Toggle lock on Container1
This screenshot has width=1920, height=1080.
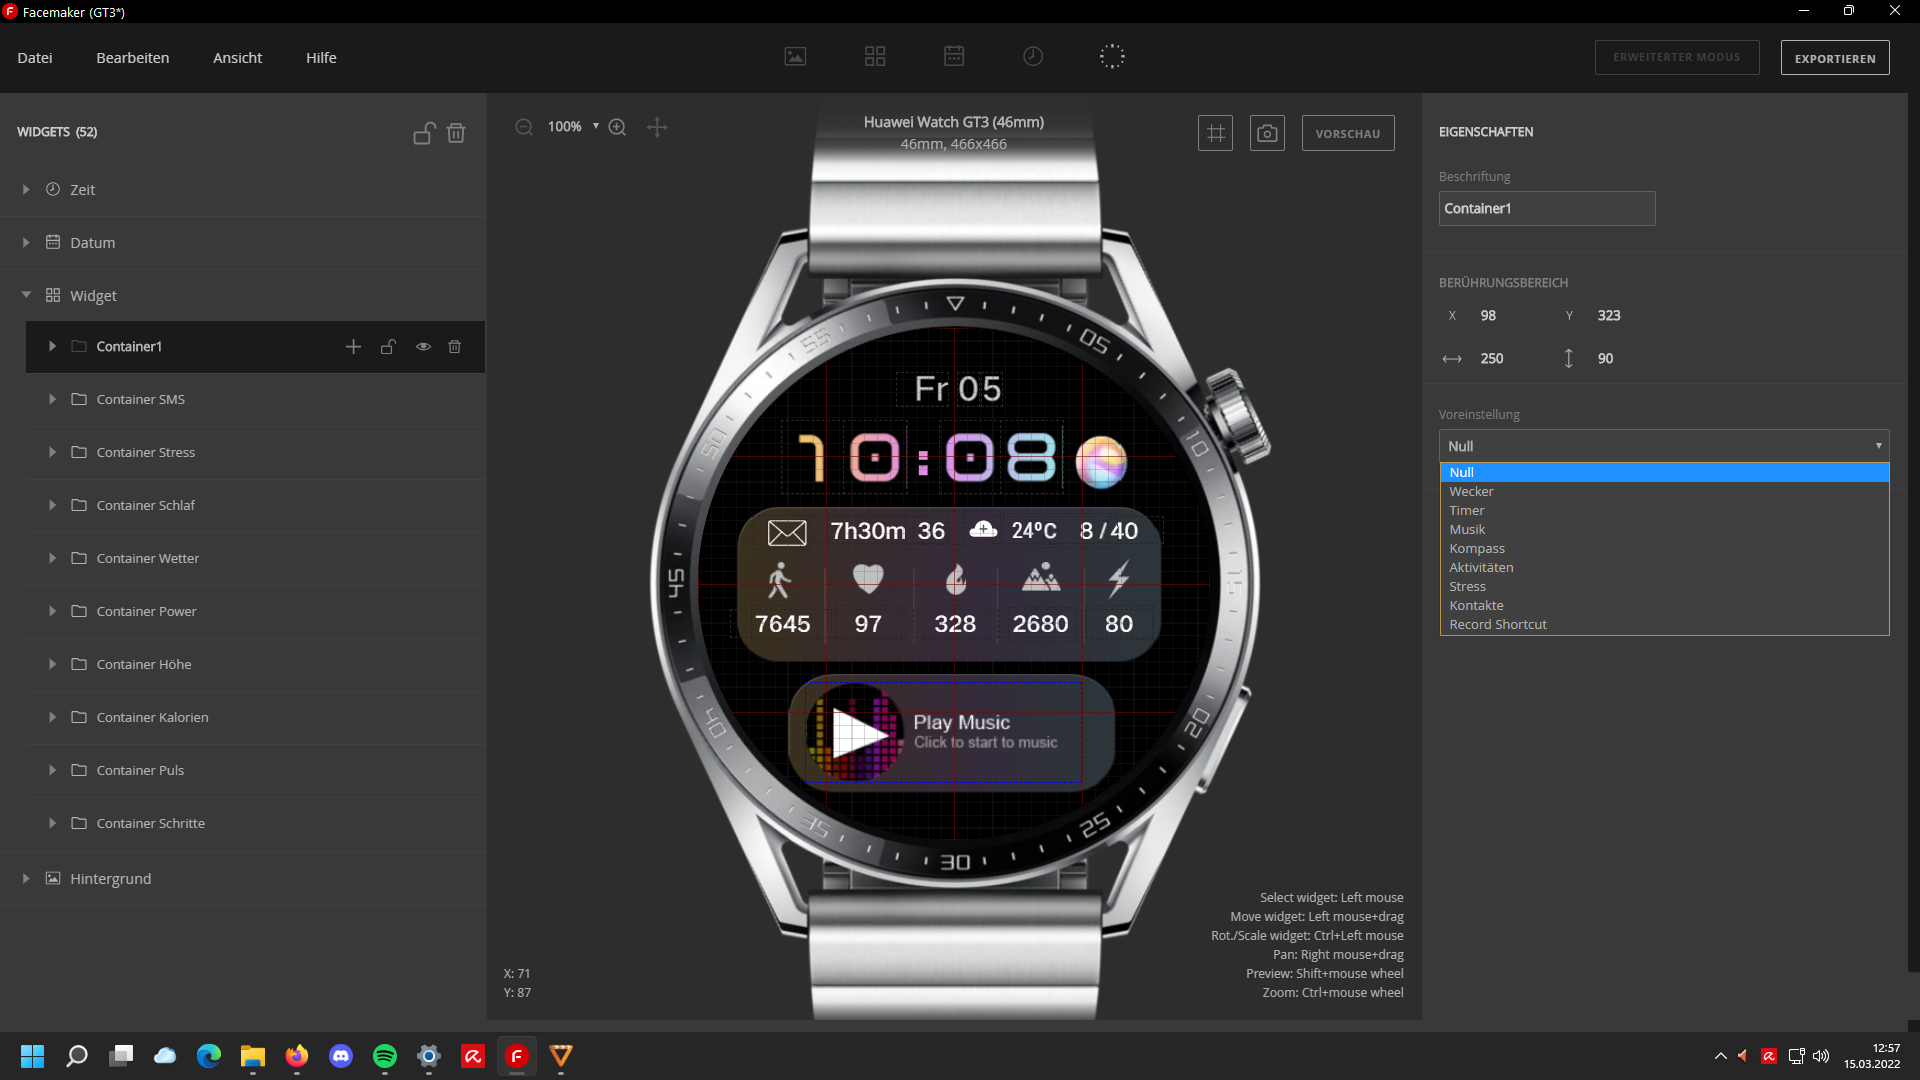tap(388, 347)
